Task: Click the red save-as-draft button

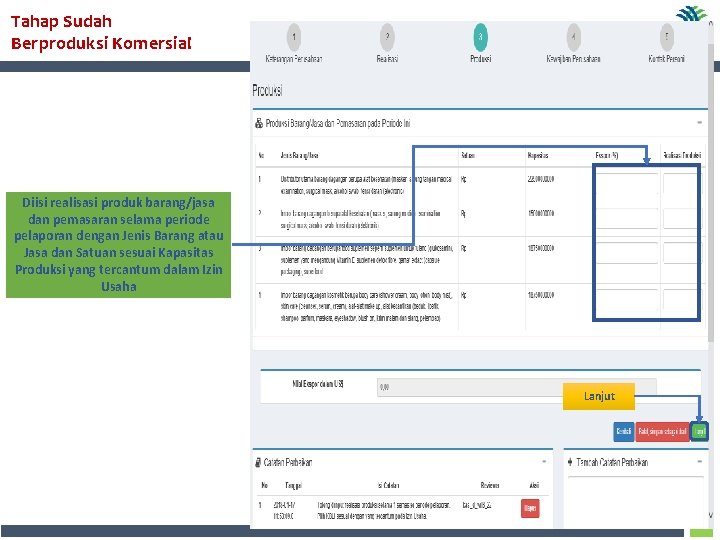Action: 662,432
